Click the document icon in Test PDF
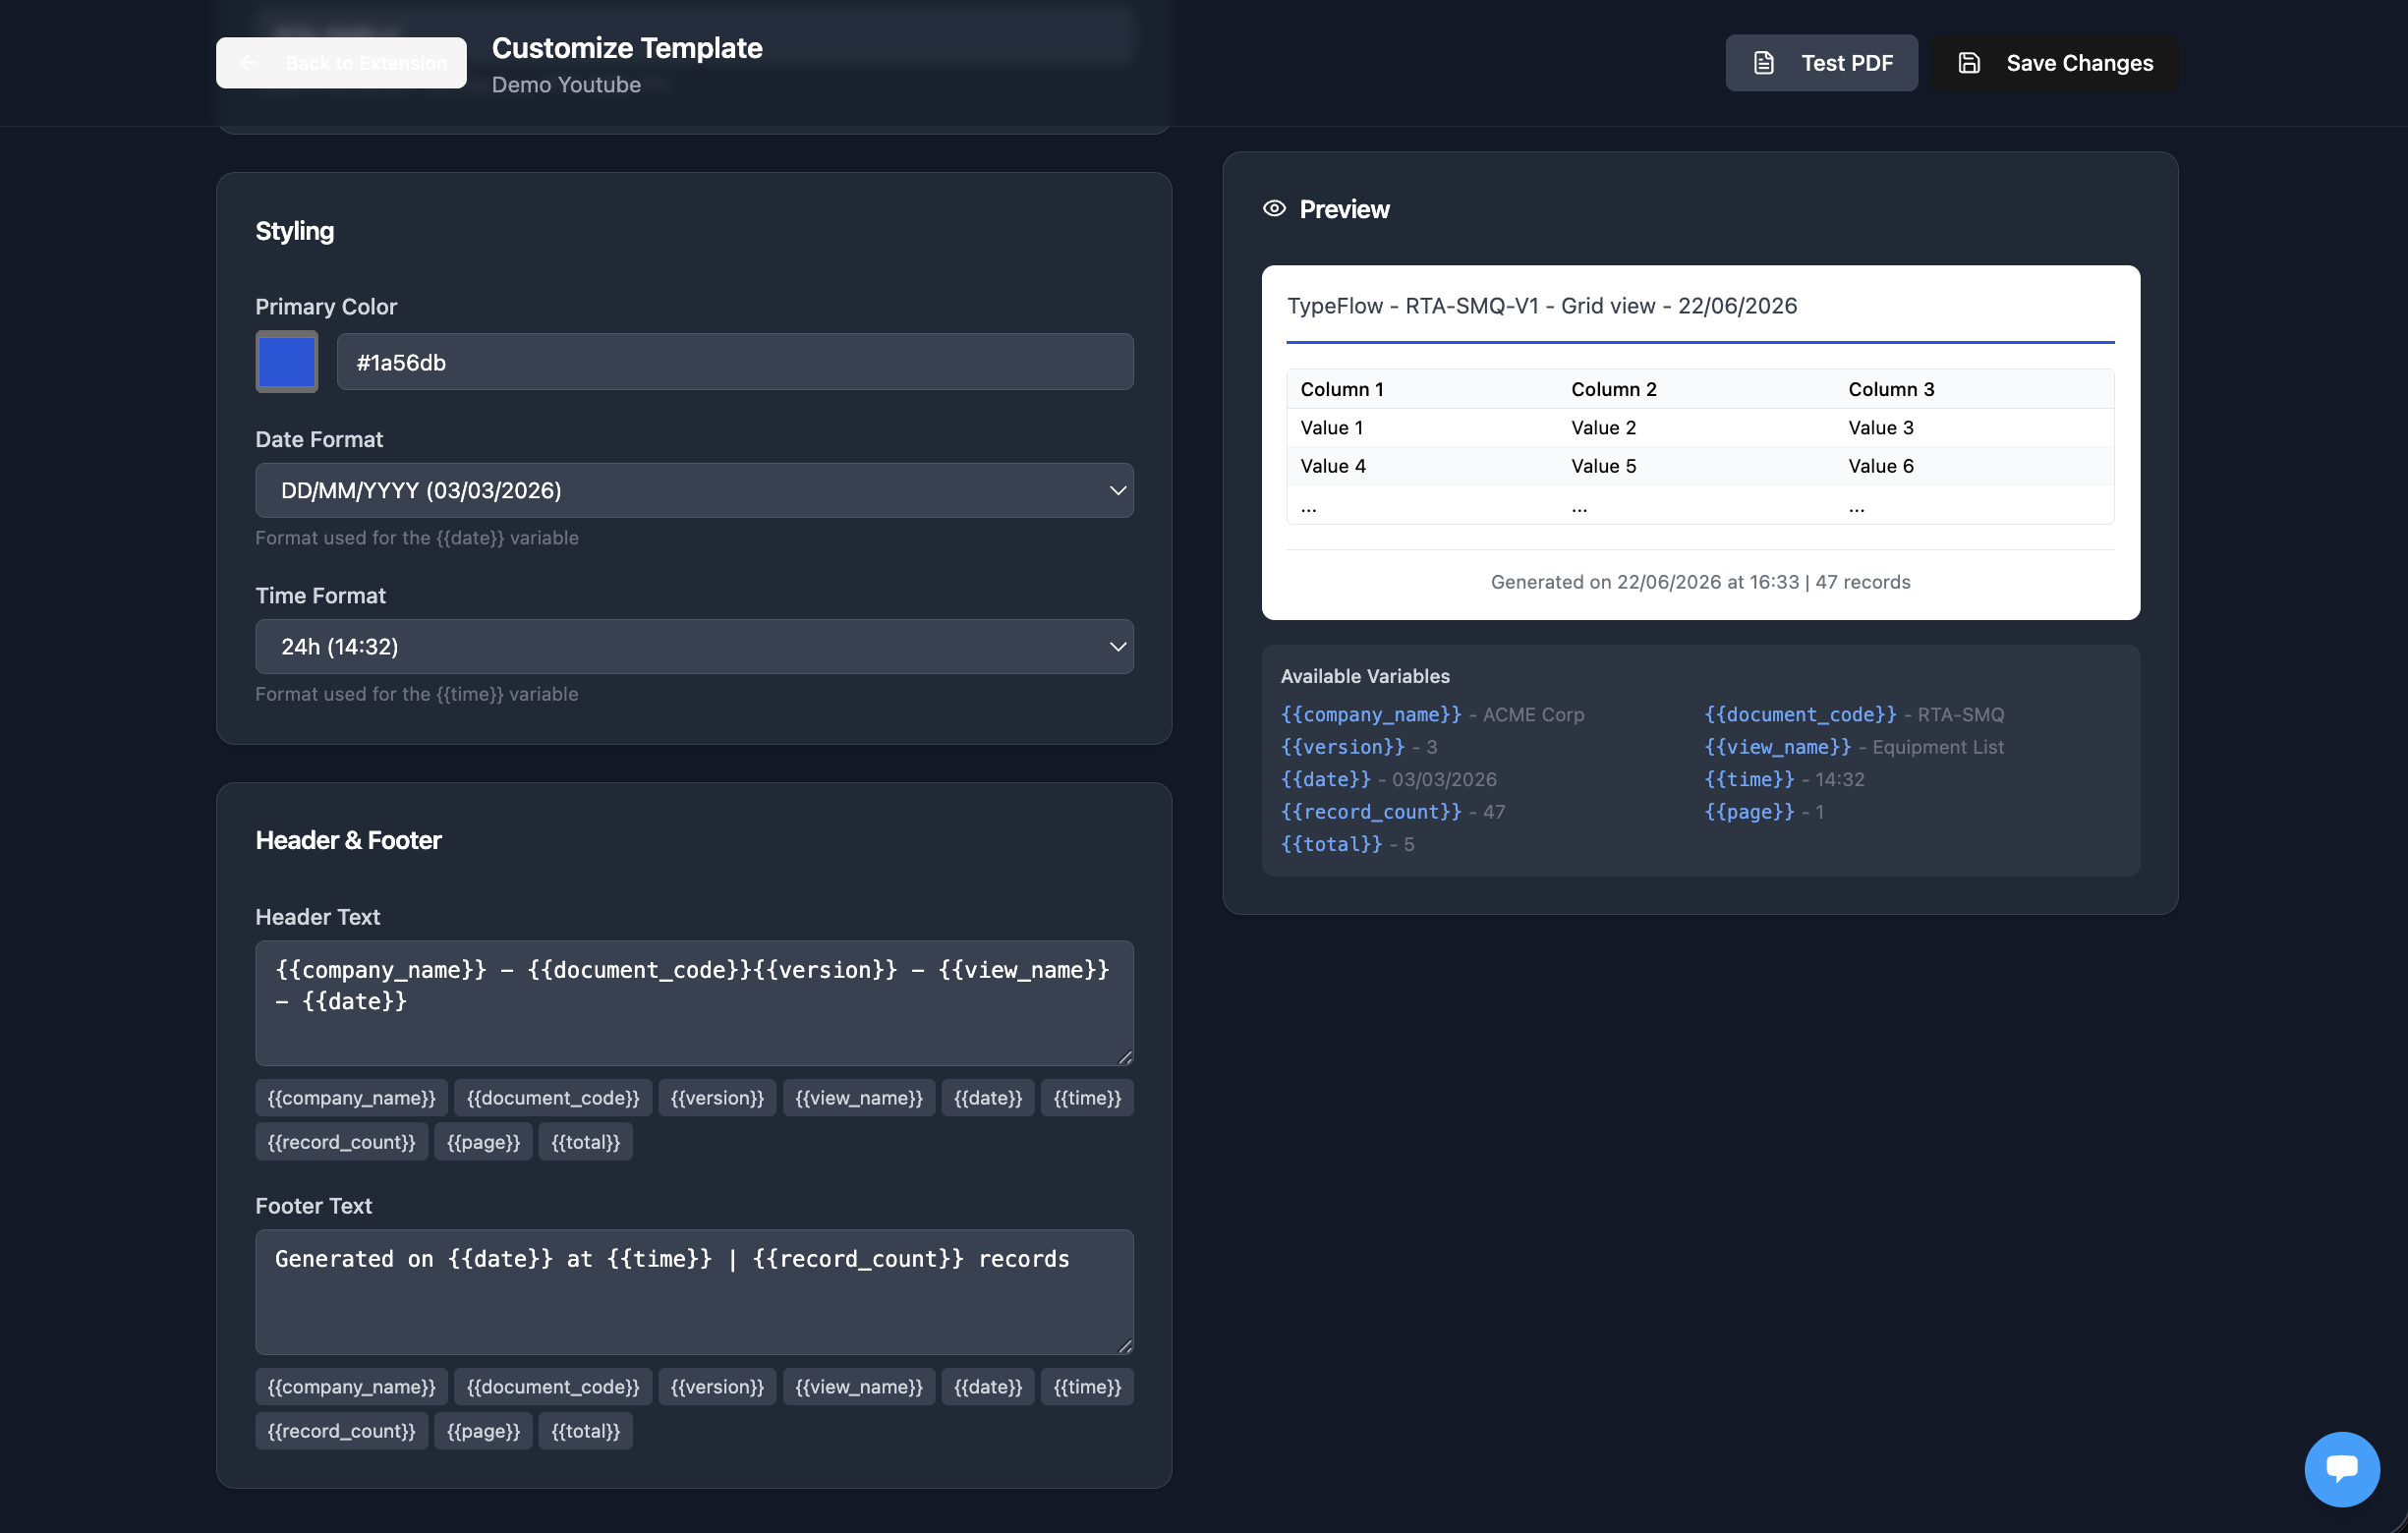Viewport: 2408px width, 1533px height. (1764, 63)
